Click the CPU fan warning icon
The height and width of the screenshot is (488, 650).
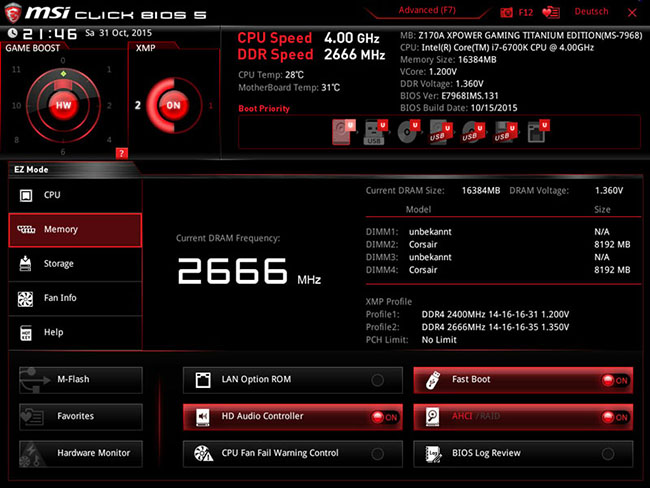pyautogui.click(x=204, y=454)
